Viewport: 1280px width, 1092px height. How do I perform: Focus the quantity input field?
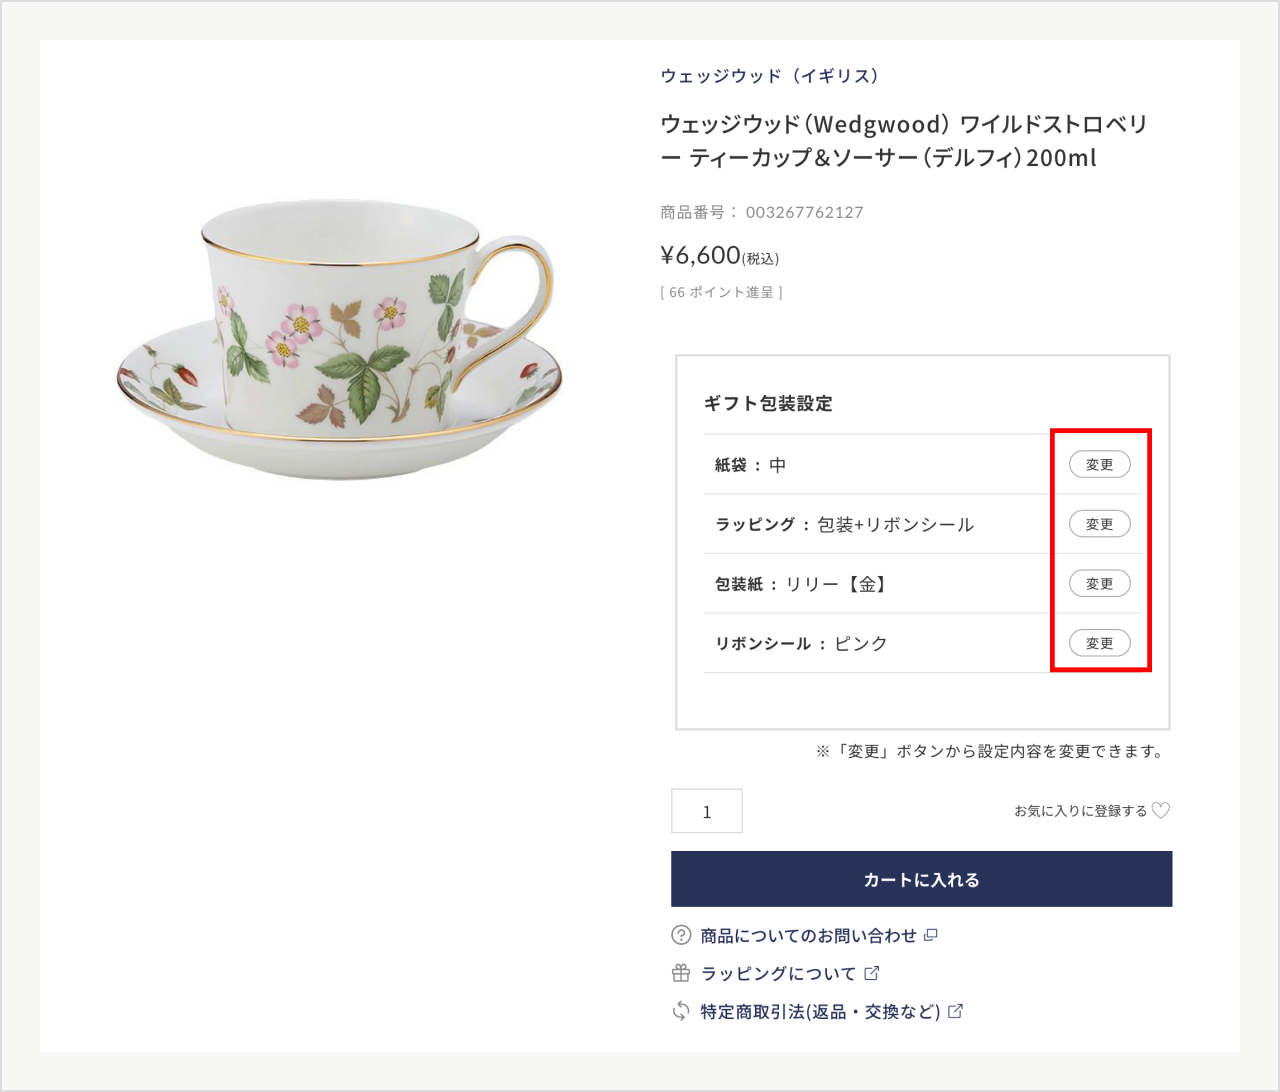(x=707, y=811)
